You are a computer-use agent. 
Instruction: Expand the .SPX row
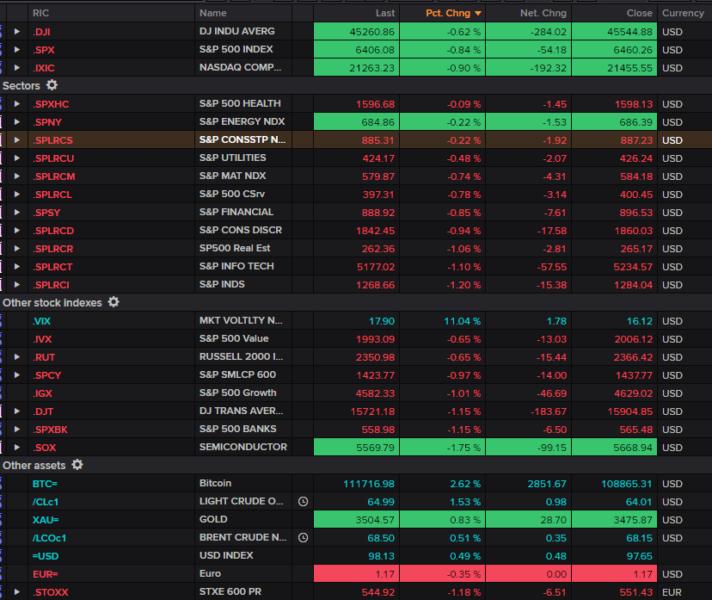[x=17, y=50]
